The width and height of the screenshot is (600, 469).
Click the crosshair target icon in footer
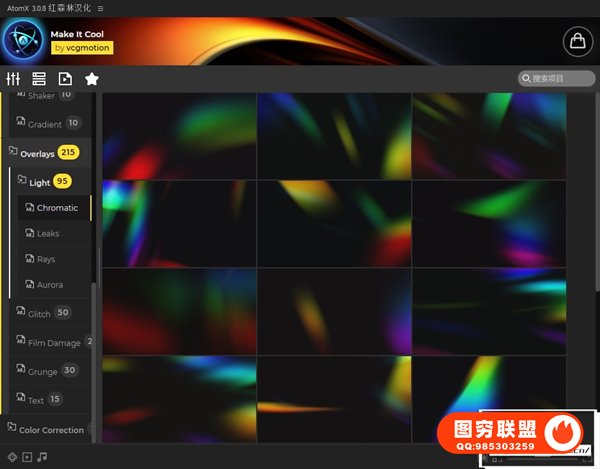click(x=13, y=457)
